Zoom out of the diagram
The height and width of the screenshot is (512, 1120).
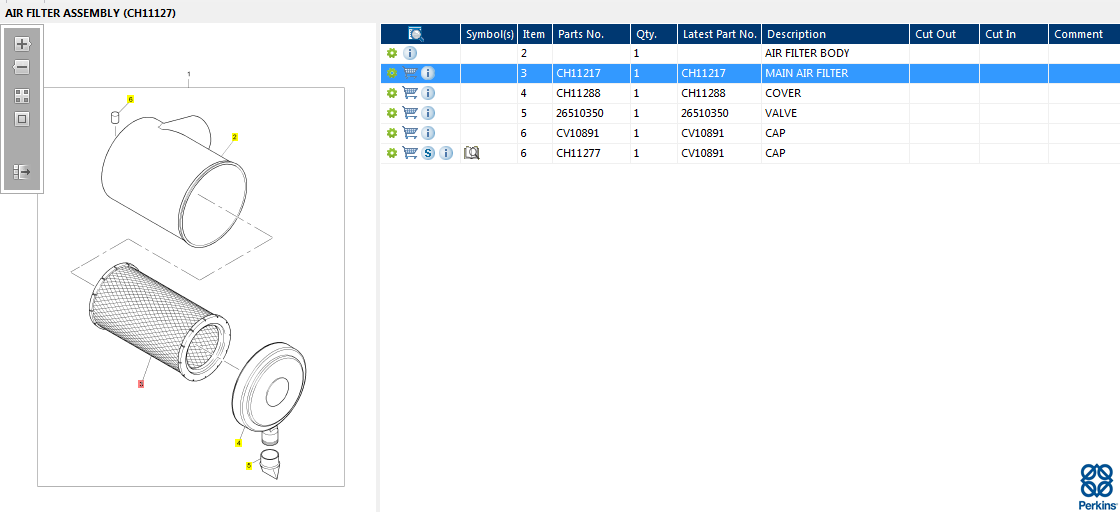click(x=22, y=68)
